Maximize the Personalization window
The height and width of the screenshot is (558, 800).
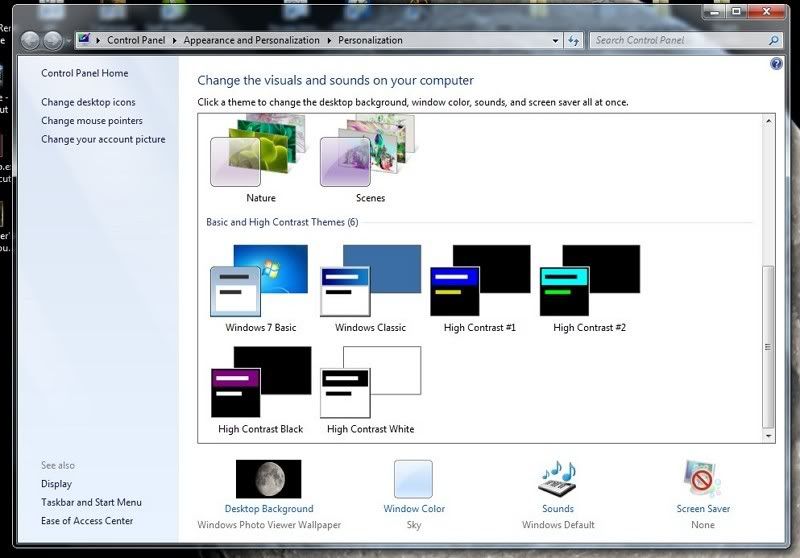[736, 11]
